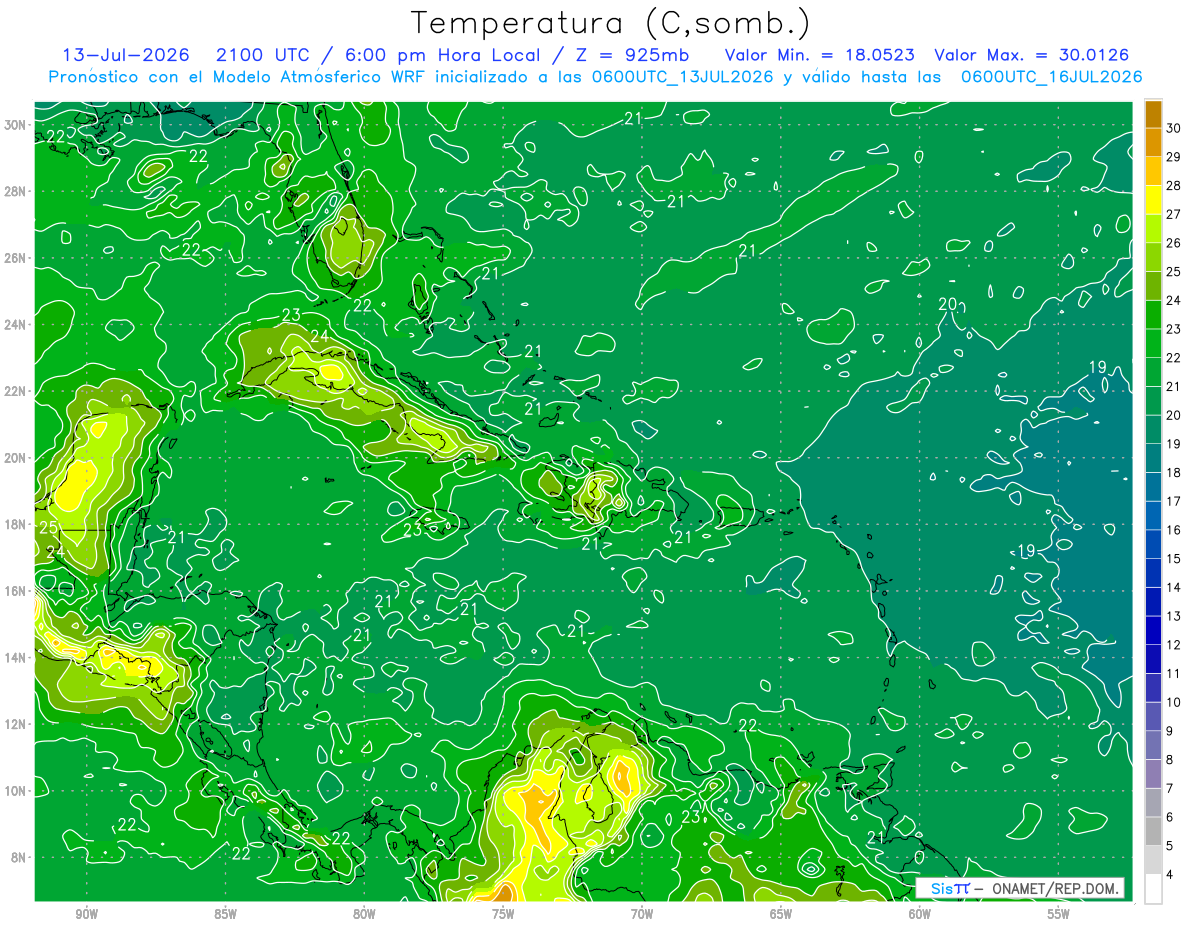Click the bright yellow swatch between 27 and 28
1200x927 pixels.
[x=1153, y=200]
